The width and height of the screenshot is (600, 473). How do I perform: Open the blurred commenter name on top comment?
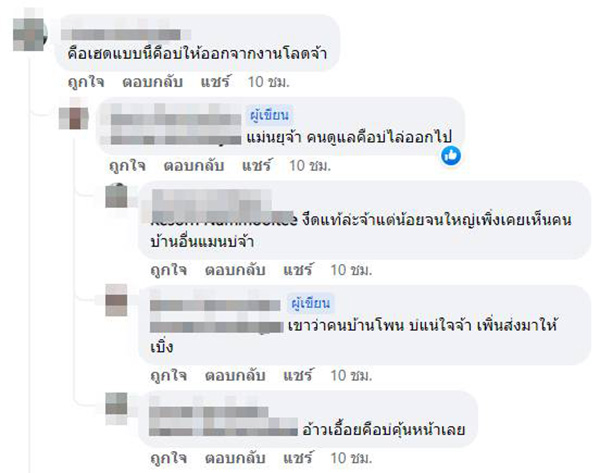(126, 34)
